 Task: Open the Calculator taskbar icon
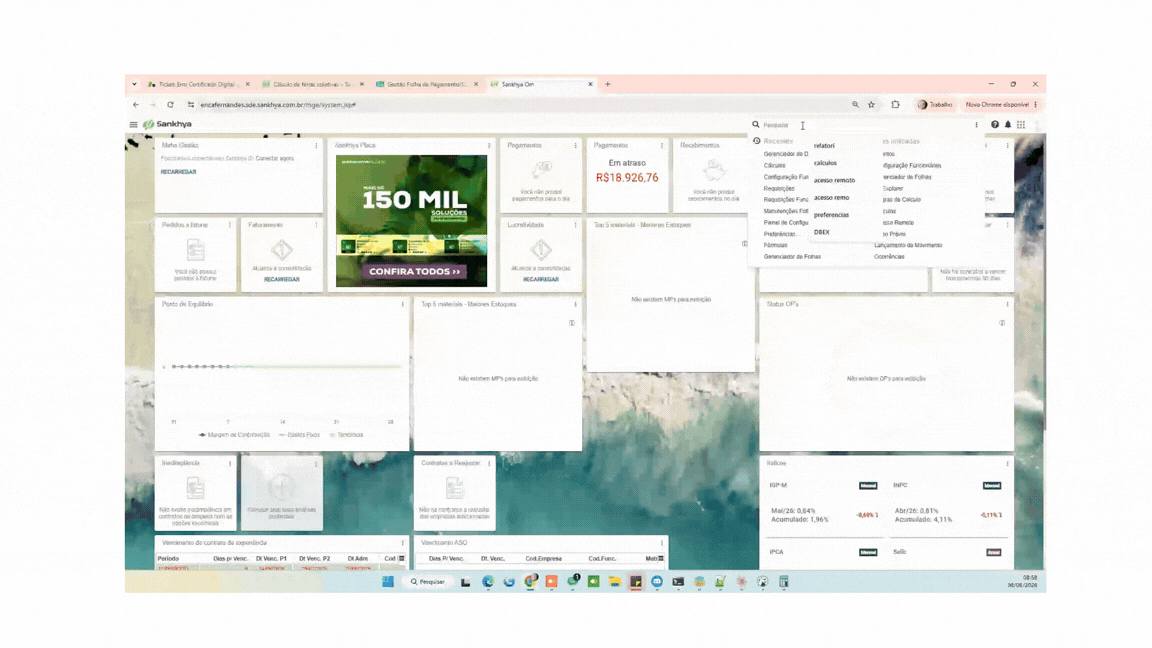coord(784,582)
